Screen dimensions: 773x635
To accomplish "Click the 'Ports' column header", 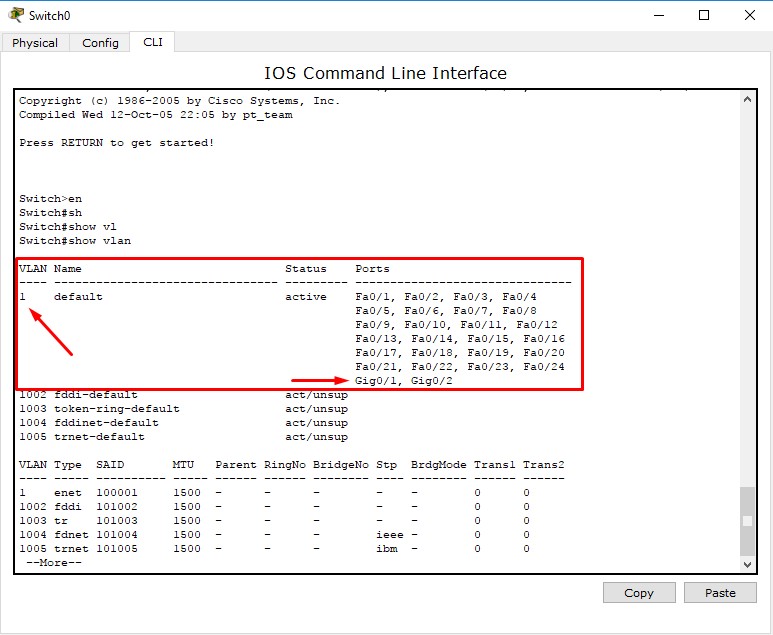I will coord(372,269).
